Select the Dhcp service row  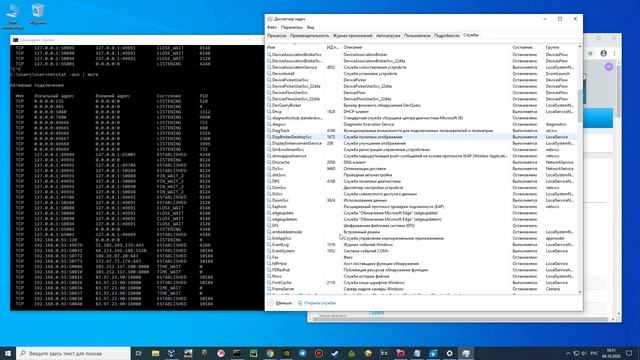click(421, 111)
